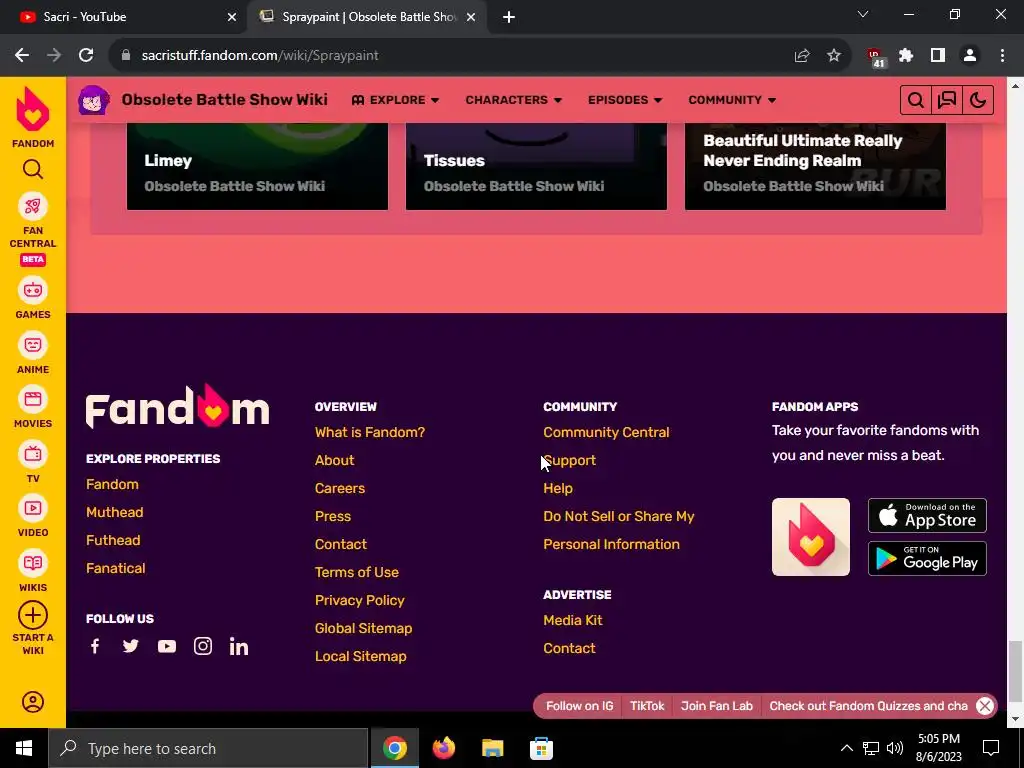Open Fandom's YouTube footer icon
1024x768 pixels.
(167, 646)
